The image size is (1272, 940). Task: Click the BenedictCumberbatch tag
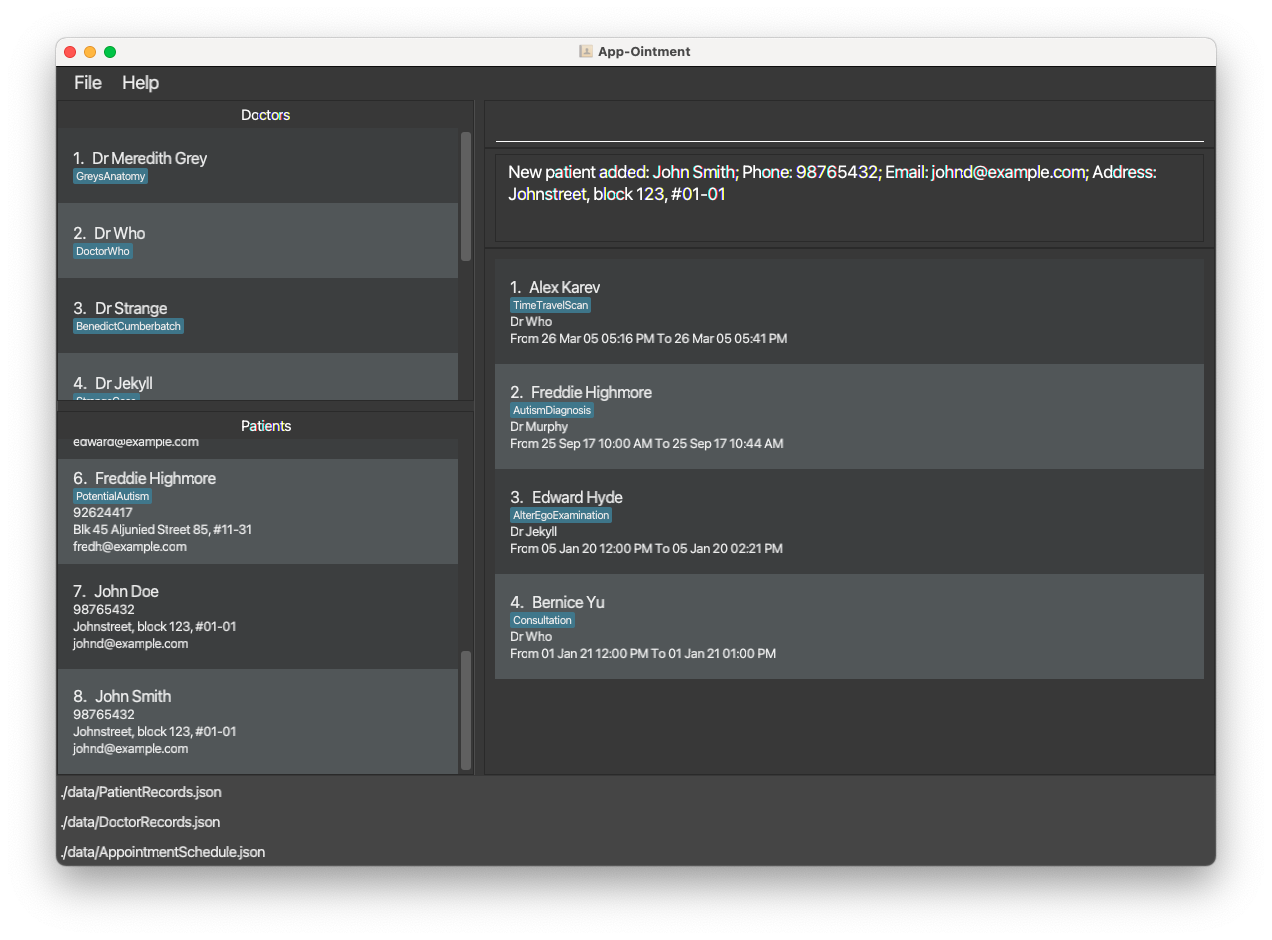click(128, 326)
